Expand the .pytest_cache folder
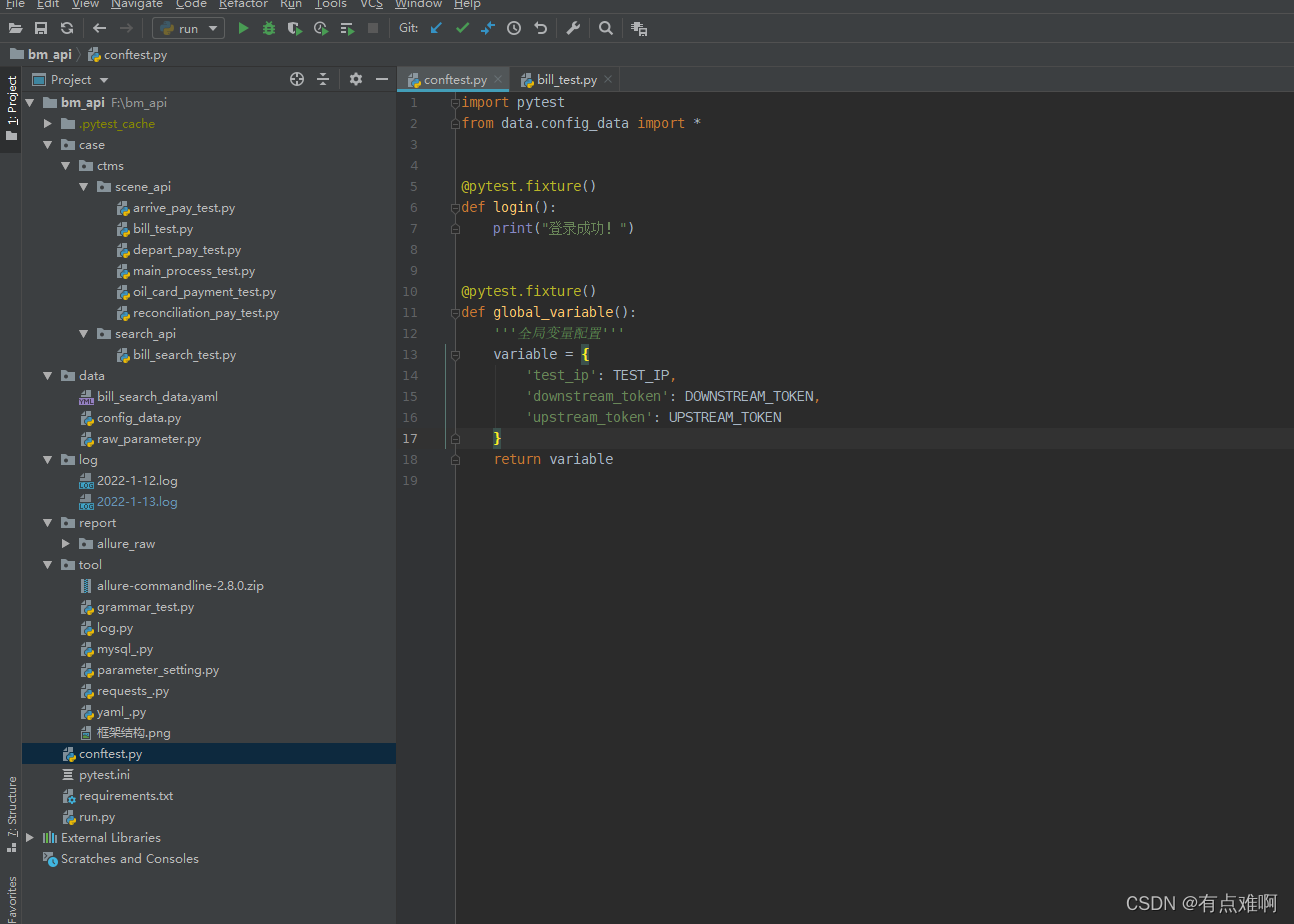Image resolution: width=1294 pixels, height=924 pixels. click(47, 124)
